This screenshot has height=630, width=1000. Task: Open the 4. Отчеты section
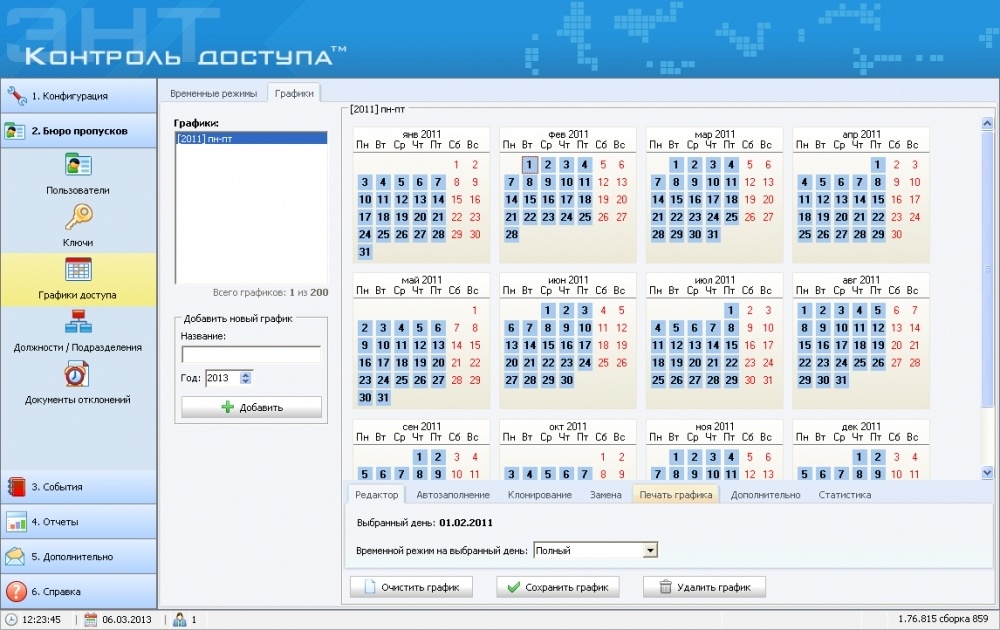coord(78,522)
